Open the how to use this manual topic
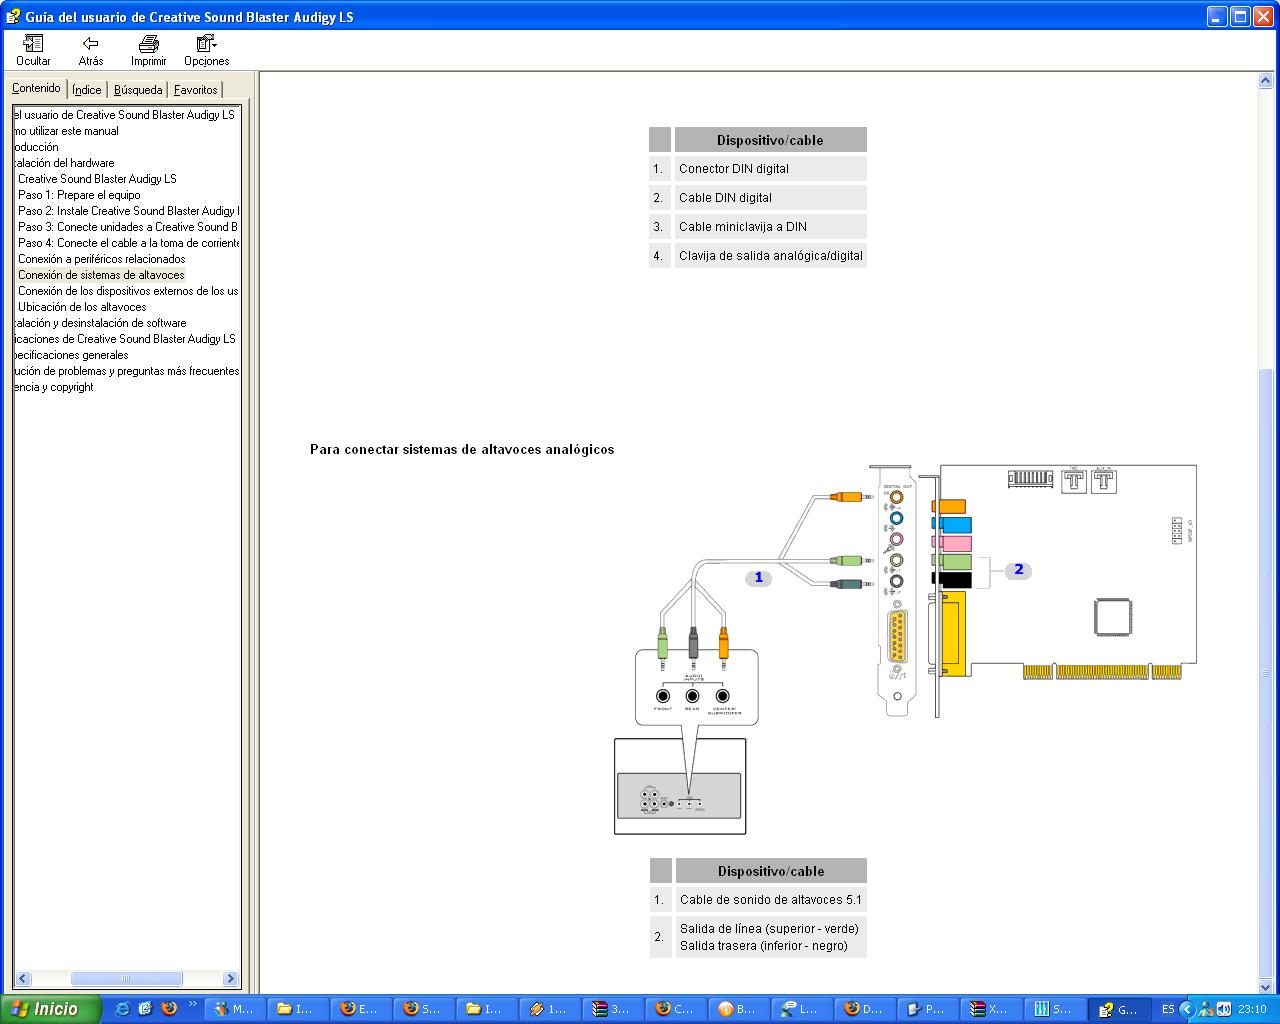This screenshot has height=1024, width=1280. click(66, 131)
